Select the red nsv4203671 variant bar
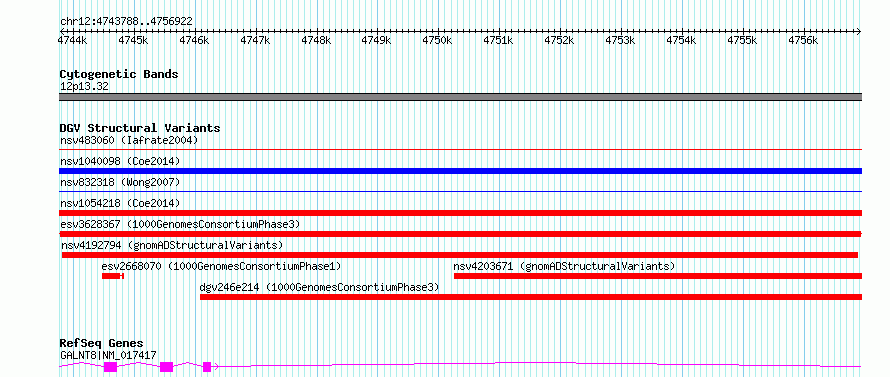This screenshot has width=890, height=377. coord(658,276)
